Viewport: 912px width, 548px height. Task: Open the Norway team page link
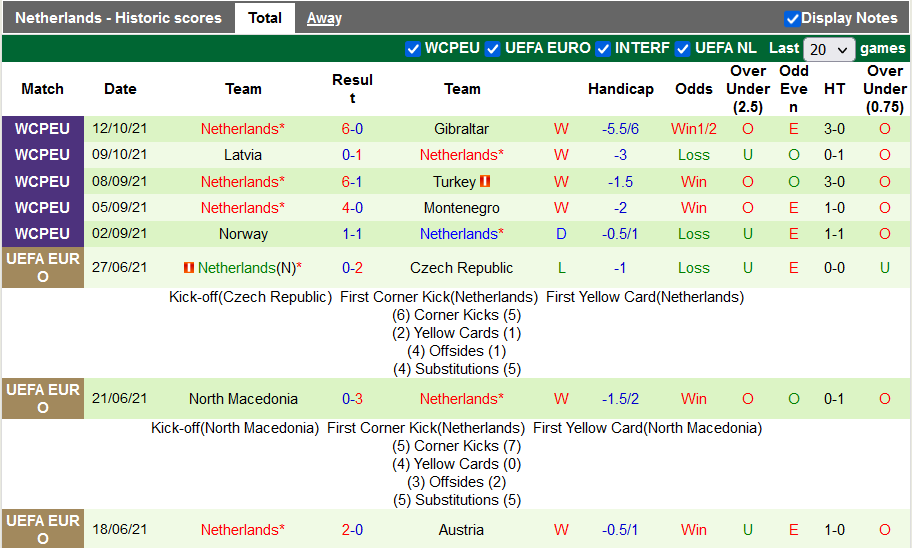(243, 234)
